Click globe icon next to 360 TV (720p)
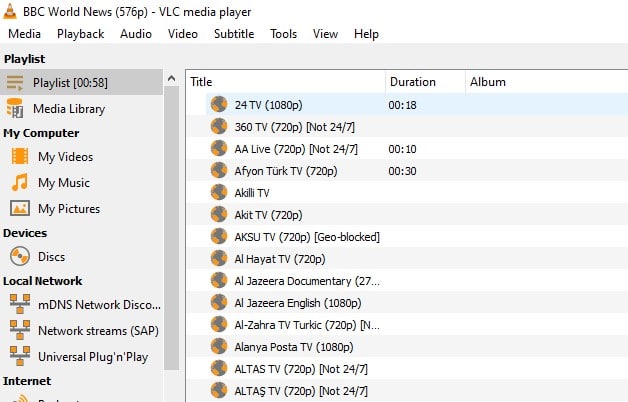The image size is (628, 402). pyautogui.click(x=219, y=127)
